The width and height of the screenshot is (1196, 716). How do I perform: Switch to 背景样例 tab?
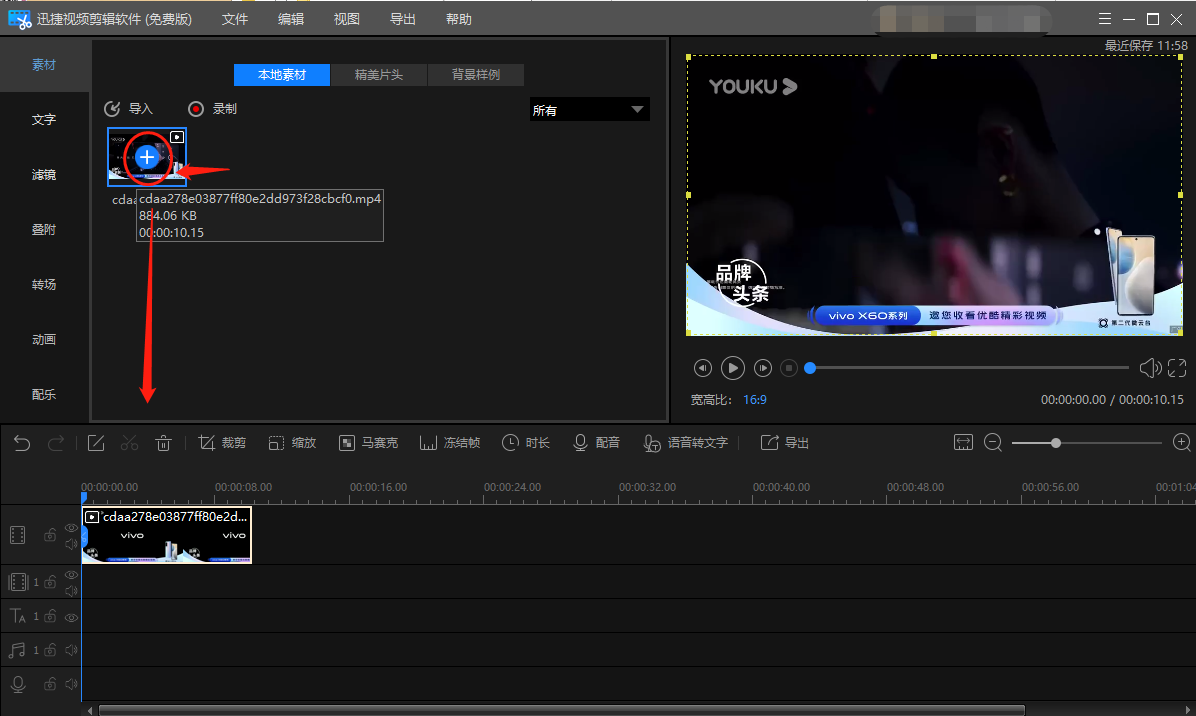coord(476,75)
